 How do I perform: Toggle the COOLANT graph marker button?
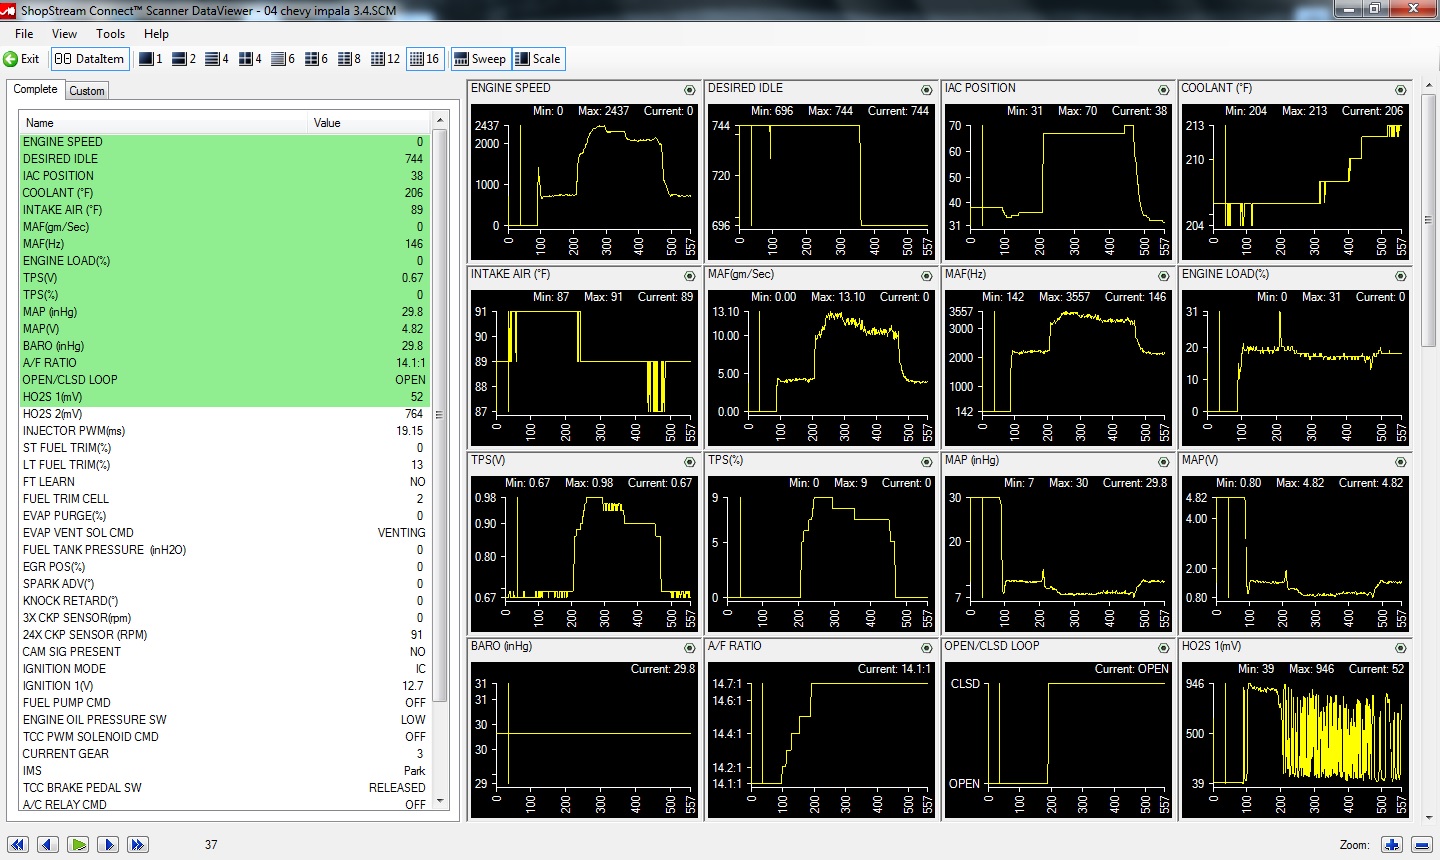click(x=1400, y=90)
